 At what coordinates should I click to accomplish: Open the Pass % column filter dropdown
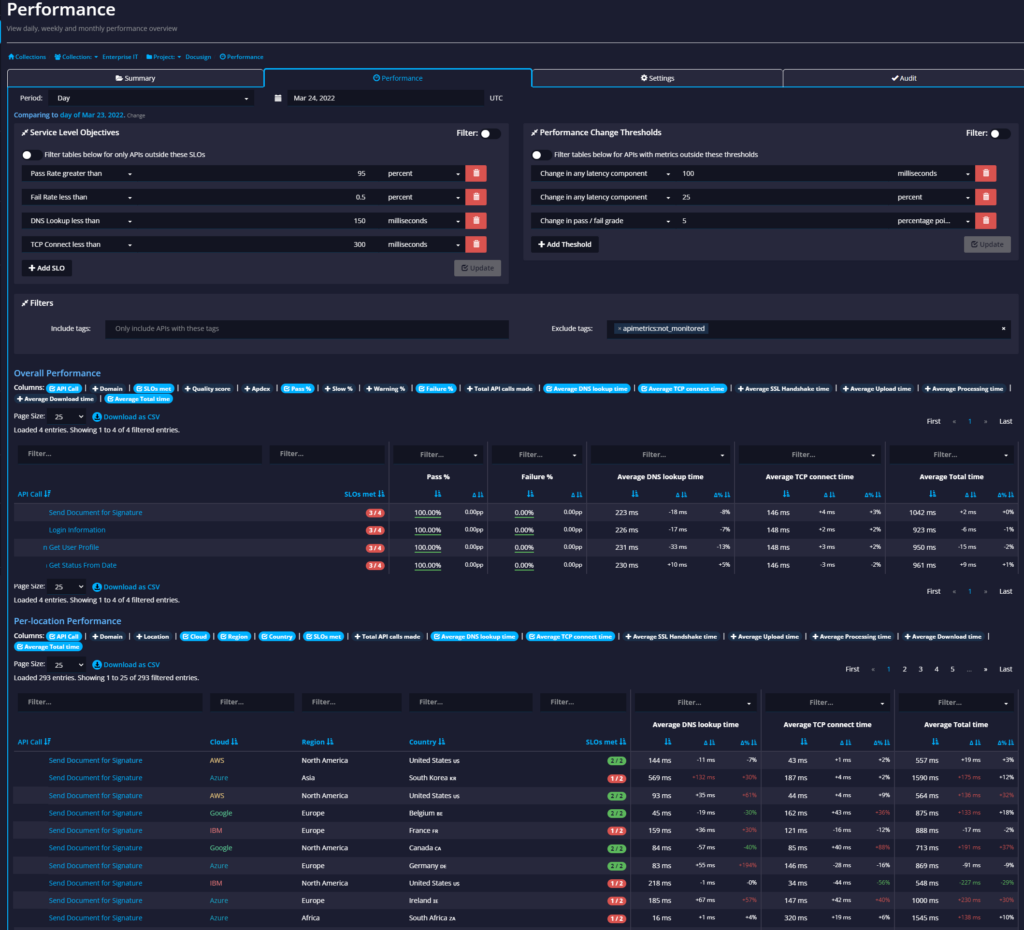point(438,455)
